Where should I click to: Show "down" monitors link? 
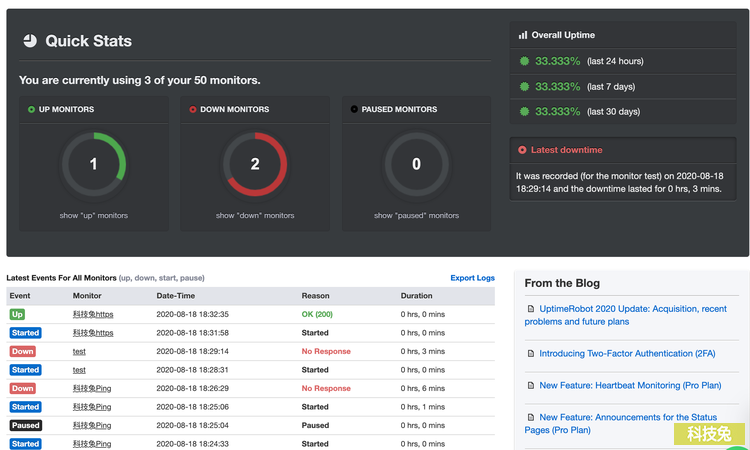tap(255, 216)
